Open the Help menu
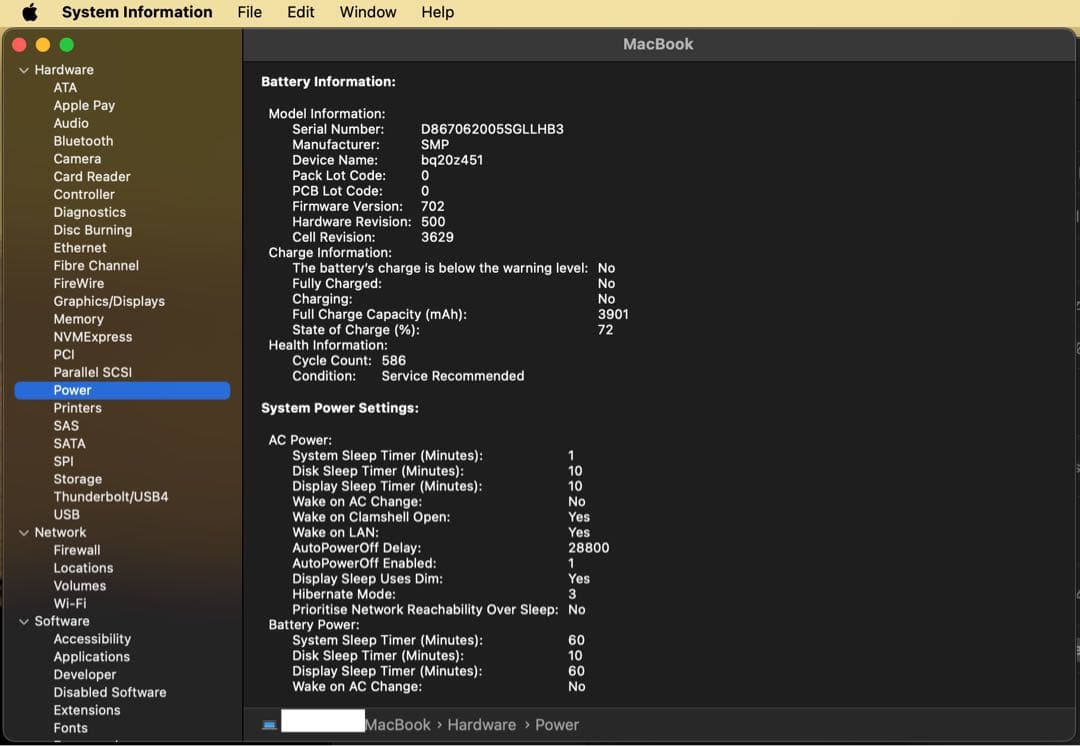This screenshot has width=1080, height=746. click(x=437, y=13)
